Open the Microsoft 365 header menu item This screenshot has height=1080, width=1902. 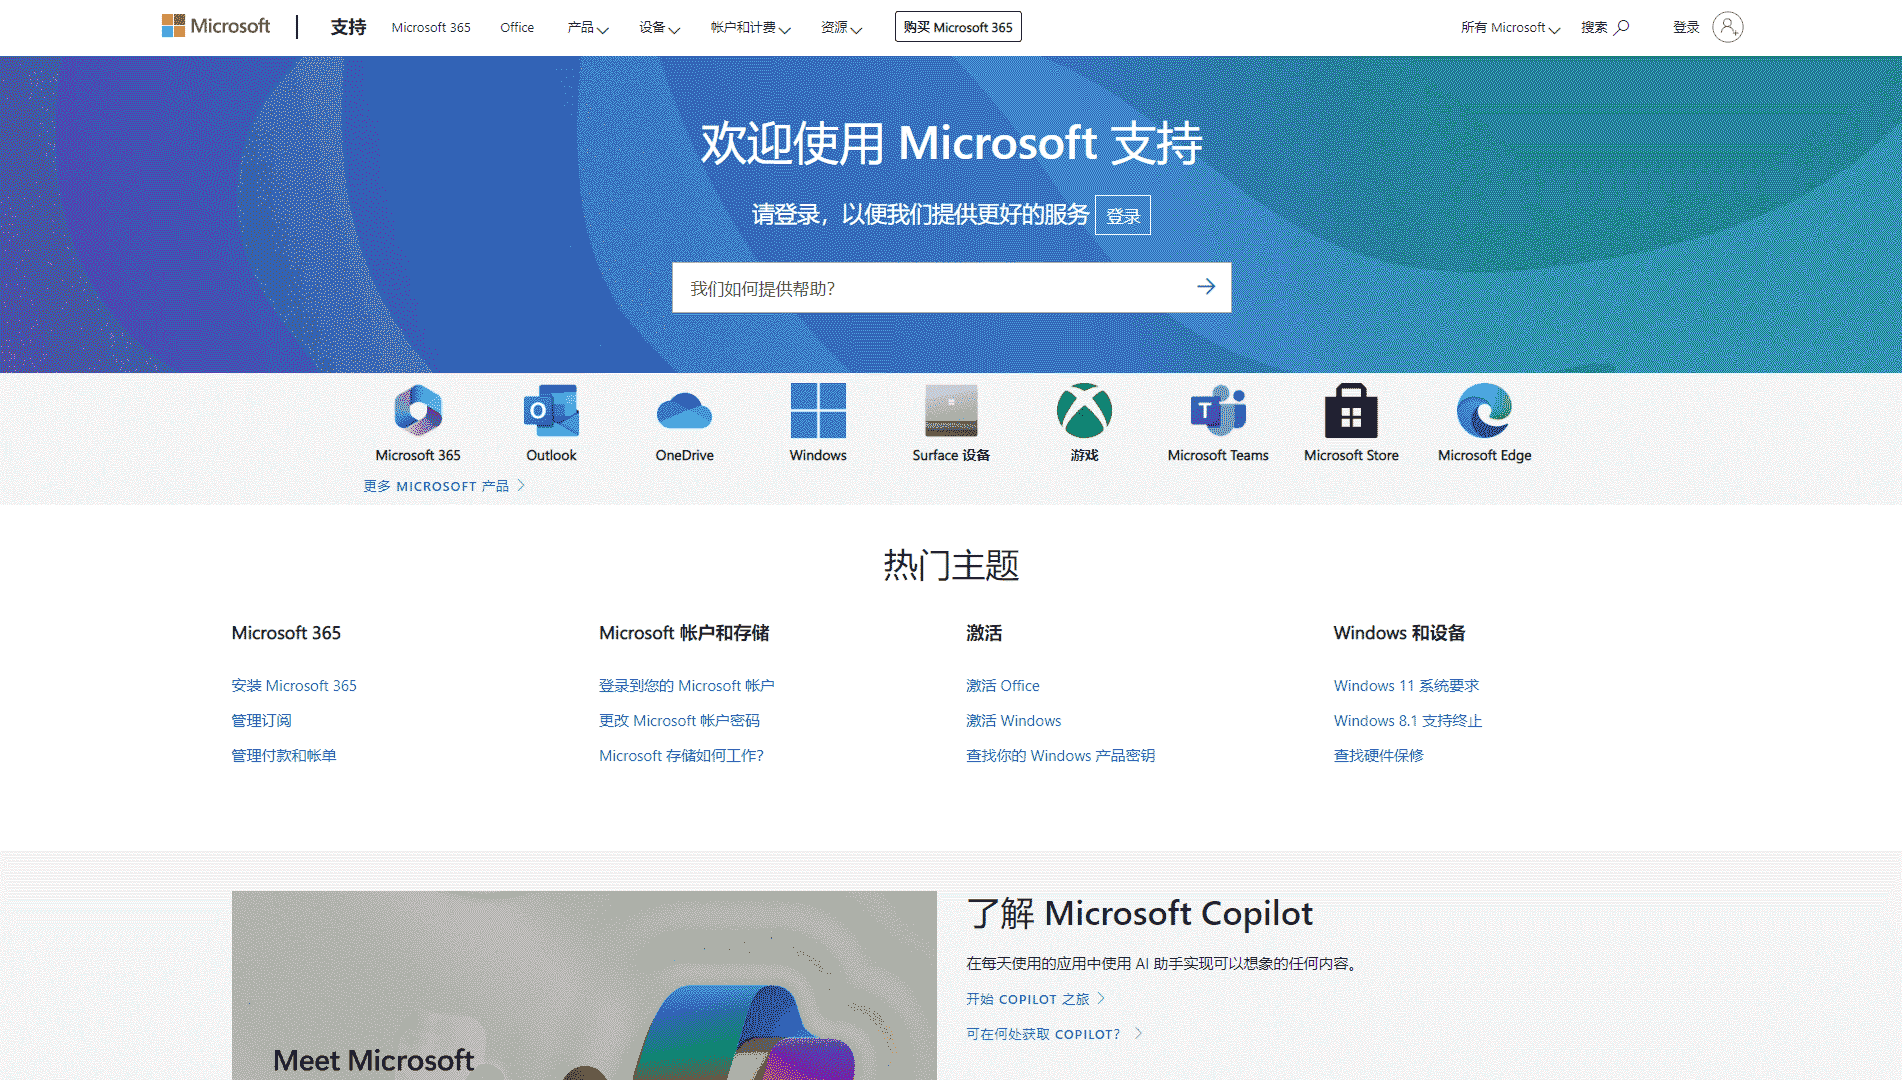pyautogui.click(x=431, y=27)
